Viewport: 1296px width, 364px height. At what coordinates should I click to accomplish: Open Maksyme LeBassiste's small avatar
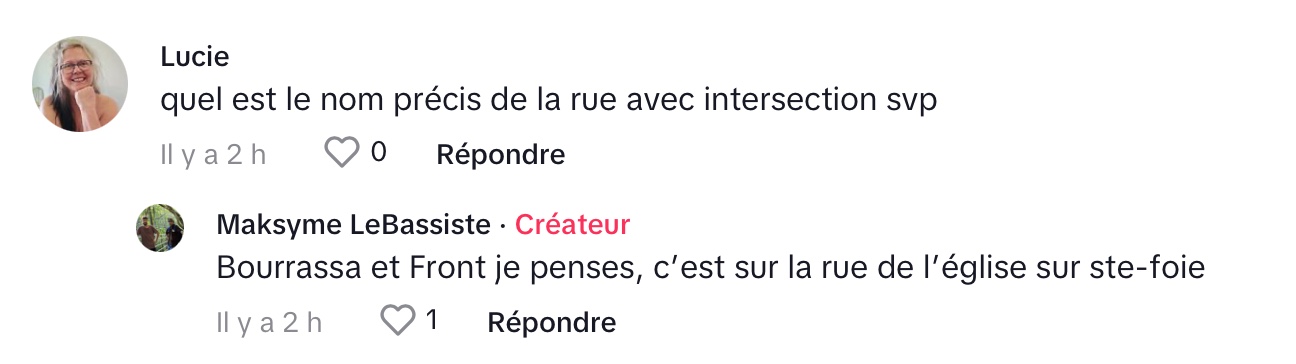click(160, 228)
